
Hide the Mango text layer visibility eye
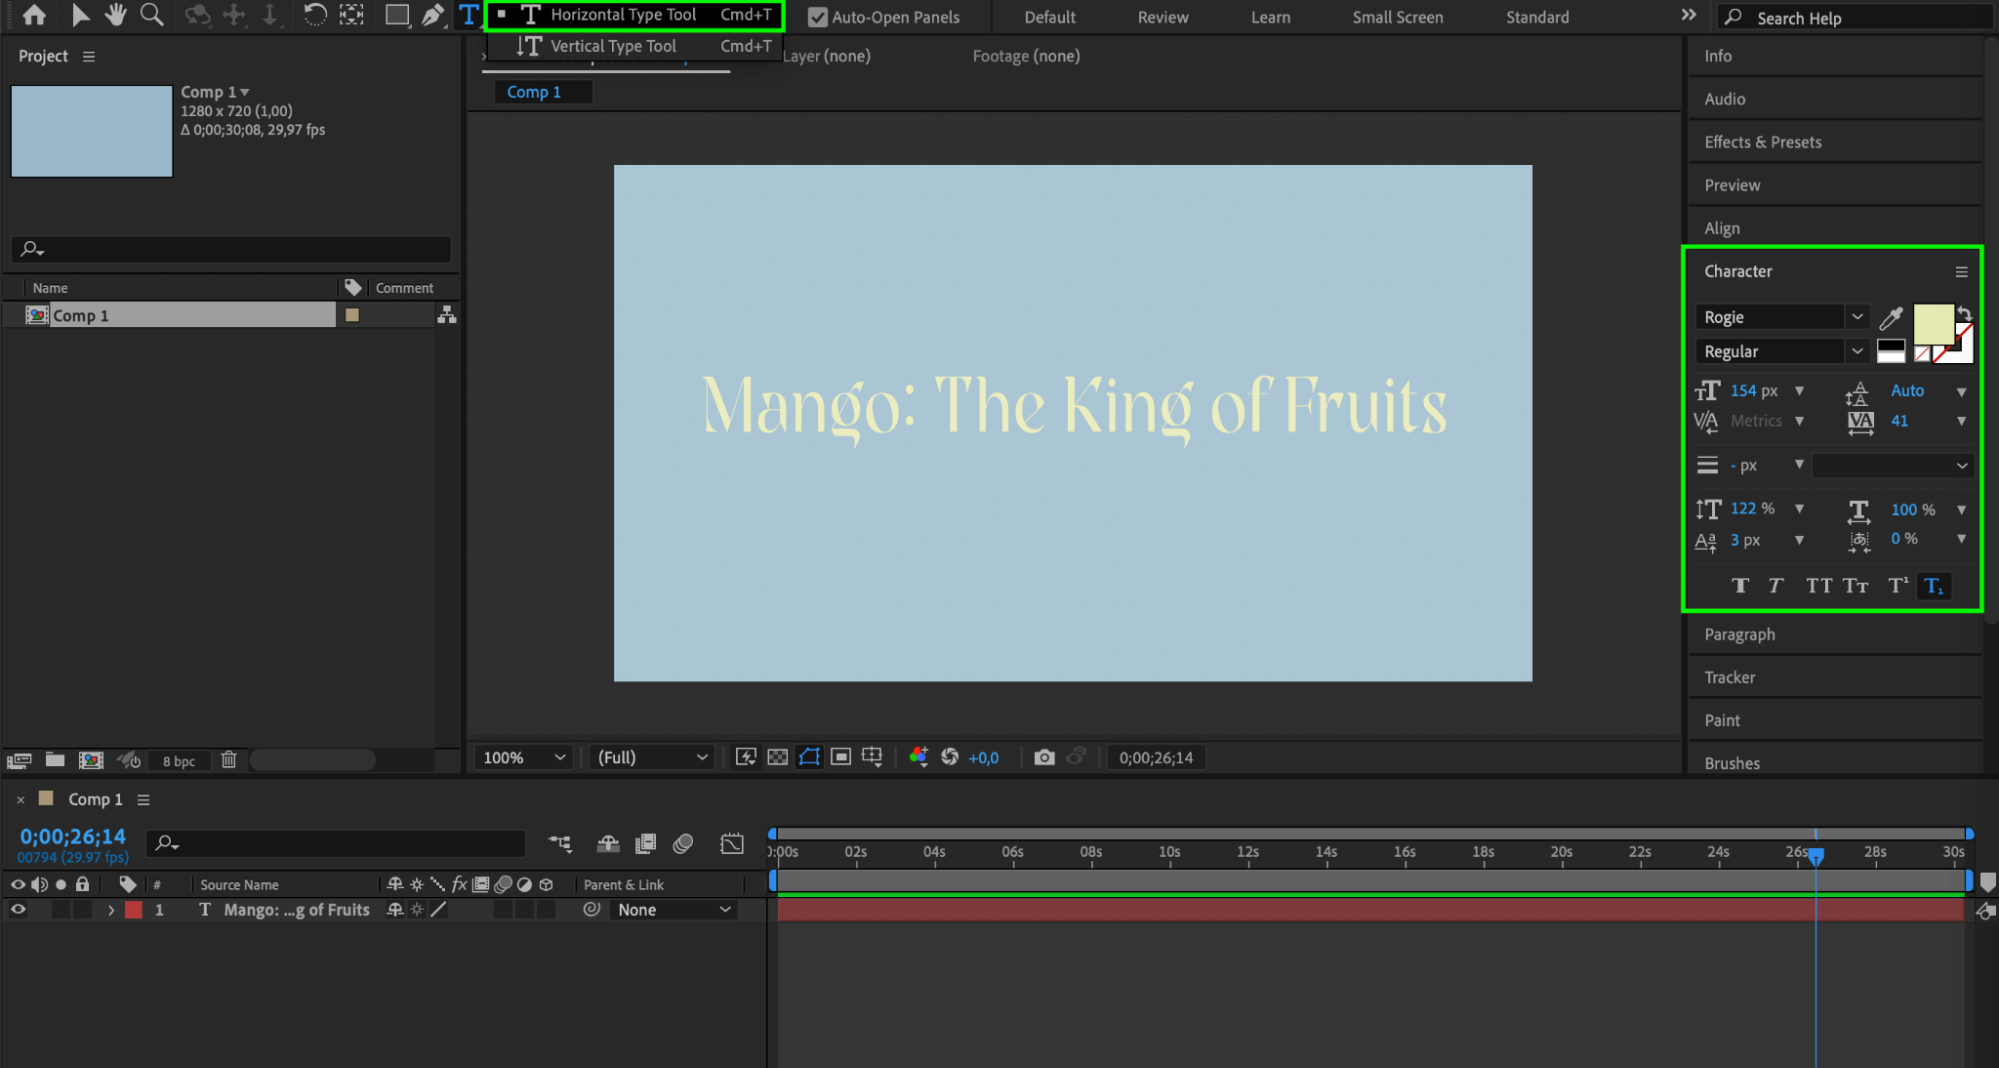coord(18,910)
